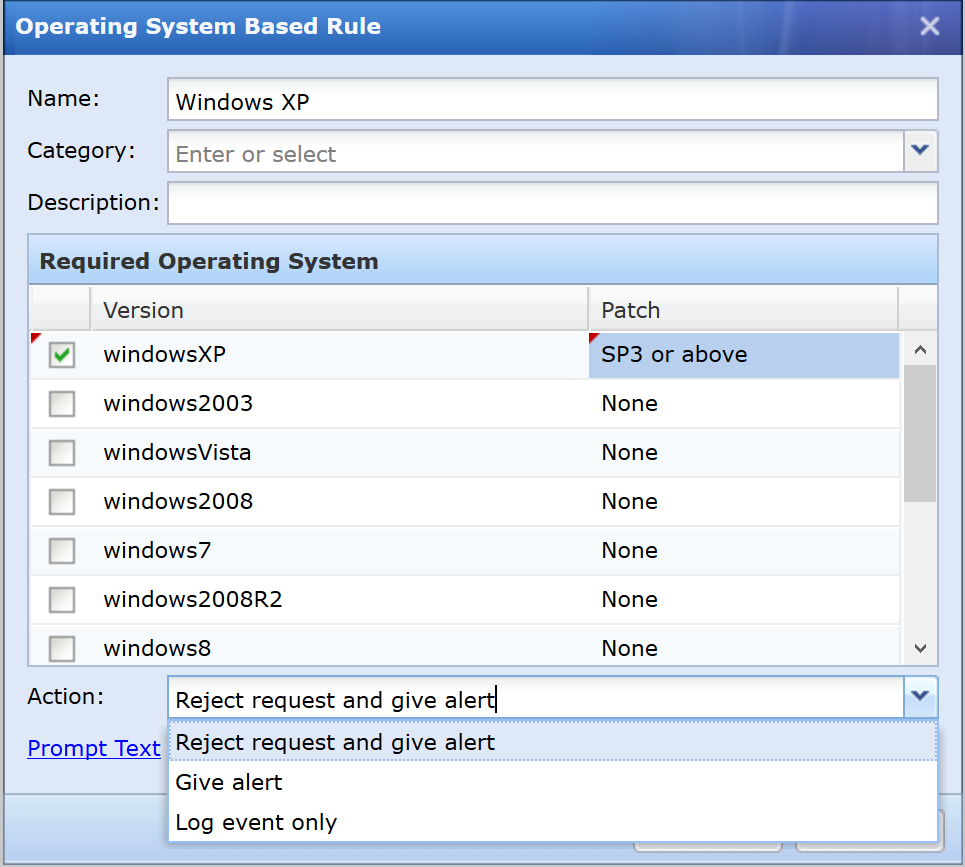Image resolution: width=965 pixels, height=867 pixels.
Task: Close the Operating System Based Rule dialog
Action: [929, 26]
